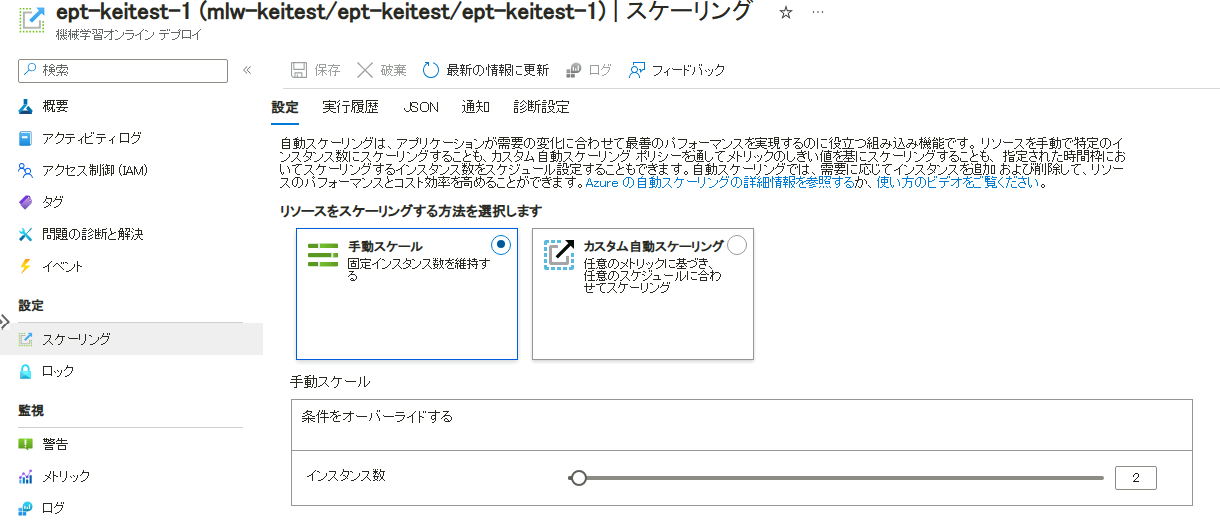The image size is (1220, 522).
Task: Click 破棄 discard toolbar button
Action: coord(382,70)
